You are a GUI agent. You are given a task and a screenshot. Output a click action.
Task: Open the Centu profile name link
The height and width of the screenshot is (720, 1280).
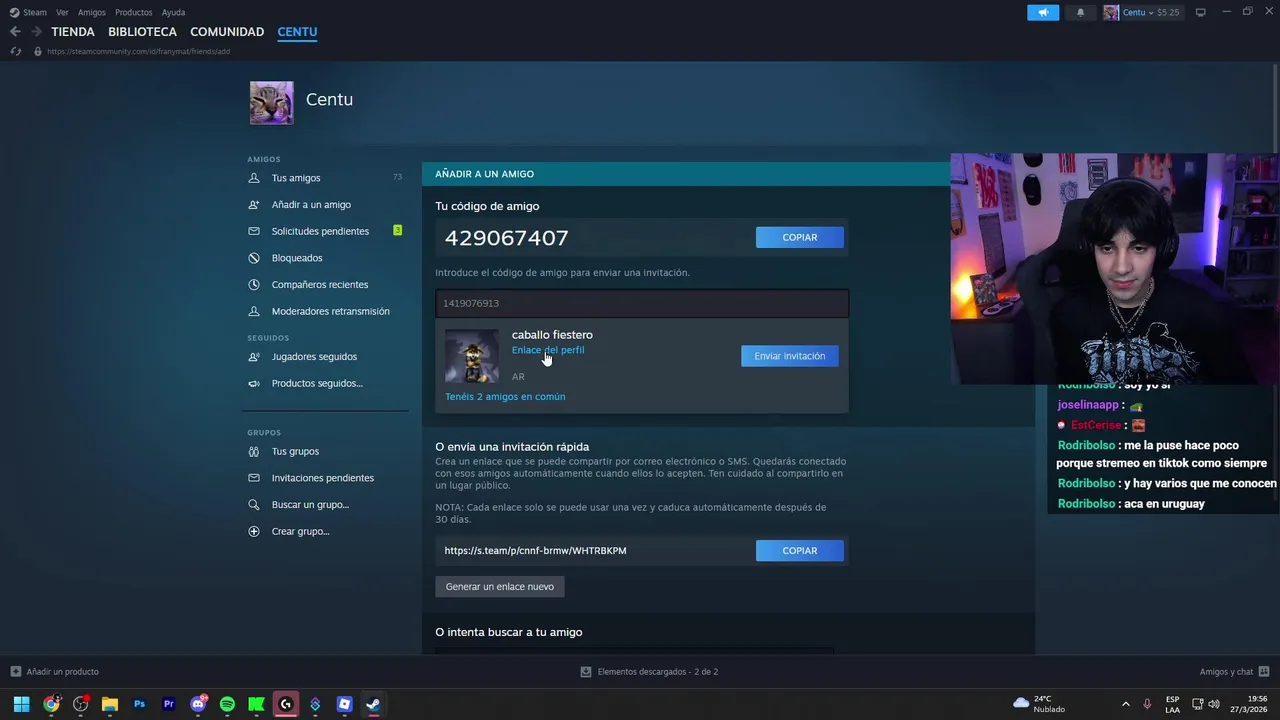[329, 99]
